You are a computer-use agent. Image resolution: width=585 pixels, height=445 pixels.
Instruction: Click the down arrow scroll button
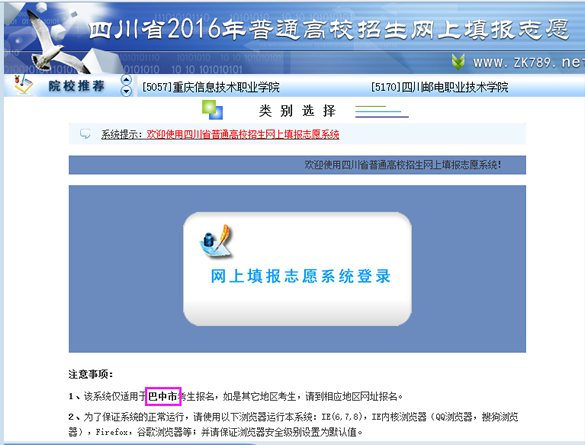pyautogui.click(x=126, y=91)
